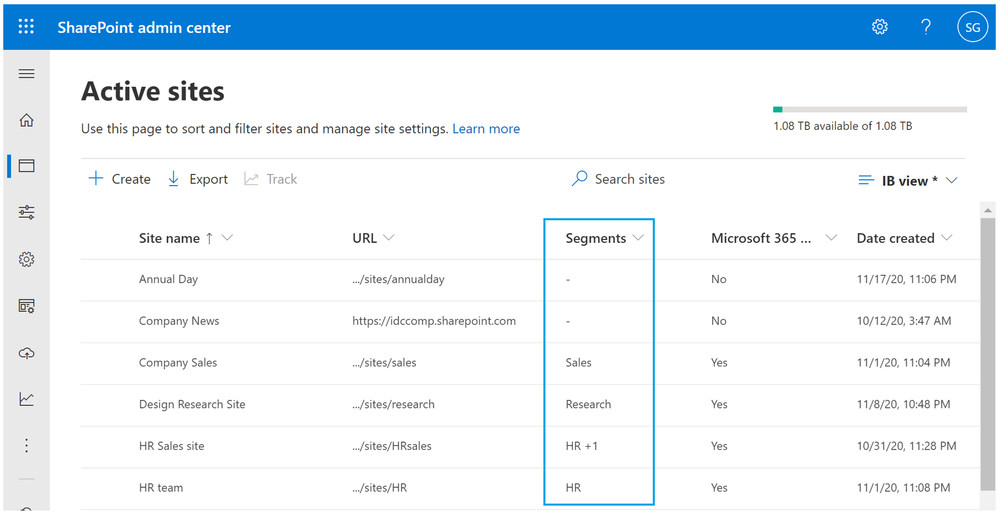Click URL .../sites/sales

384,362
